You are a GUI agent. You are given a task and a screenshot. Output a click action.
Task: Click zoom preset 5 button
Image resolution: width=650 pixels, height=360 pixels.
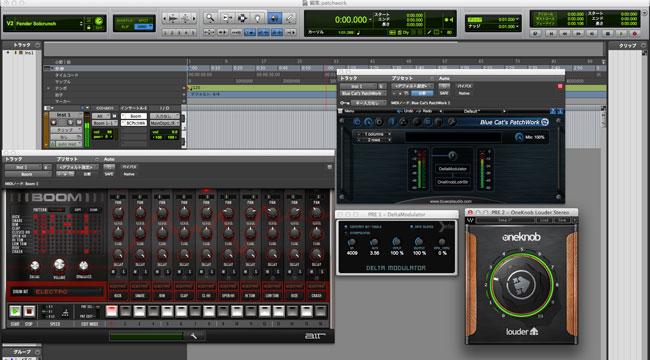[192, 32]
